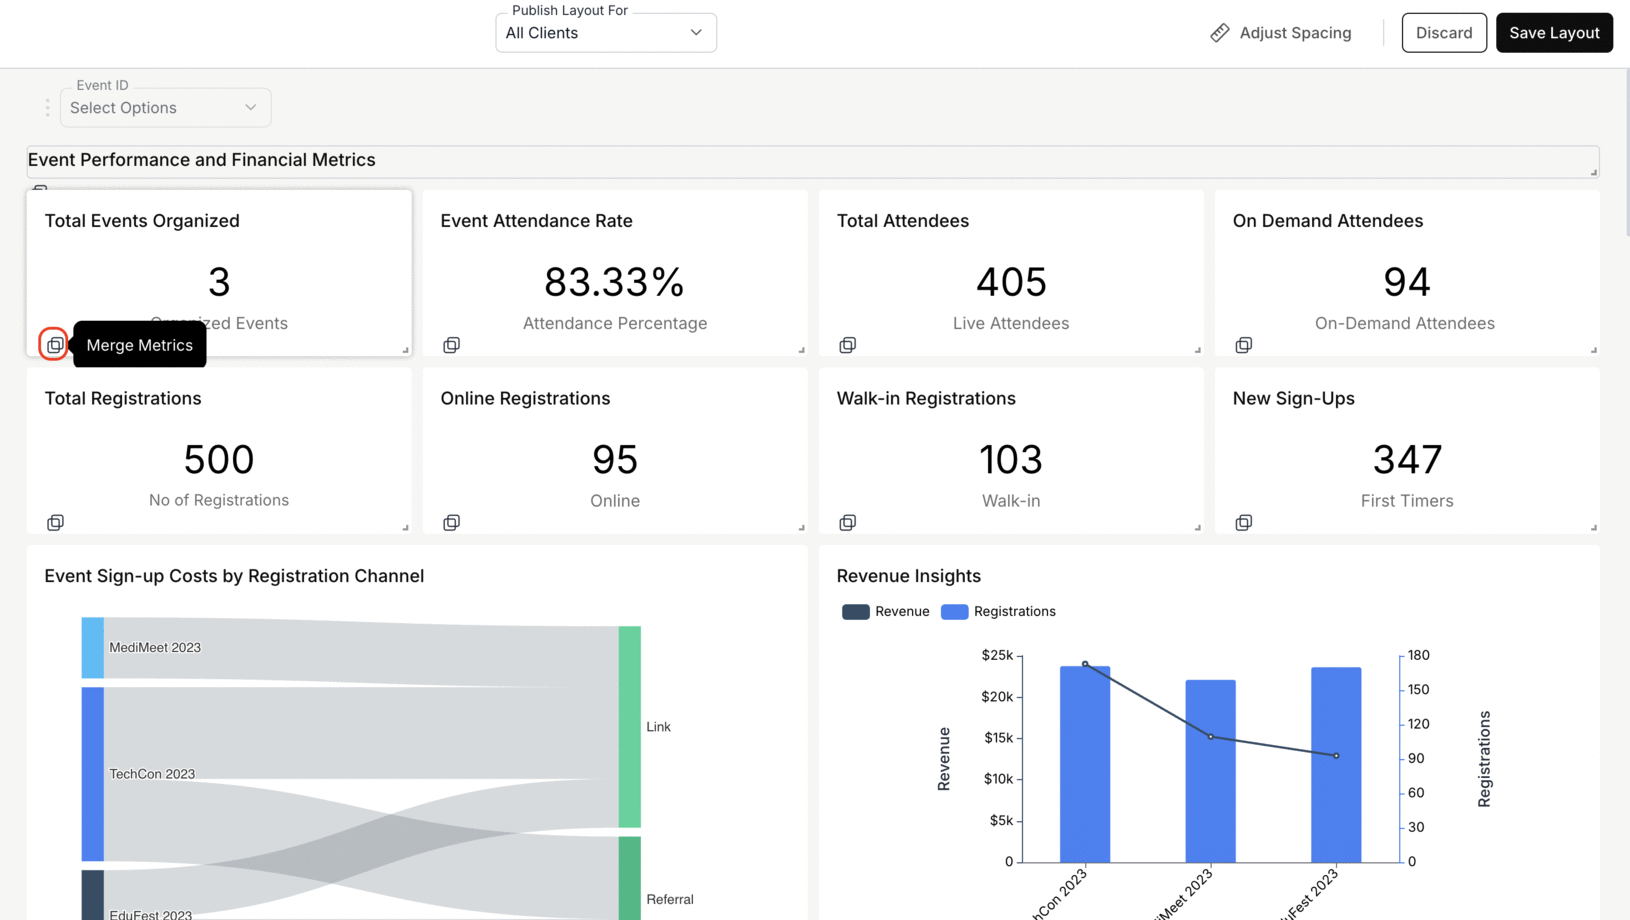Toggle the Registrations legend in Revenue Insights
This screenshot has height=920, width=1630.
coord(998,611)
